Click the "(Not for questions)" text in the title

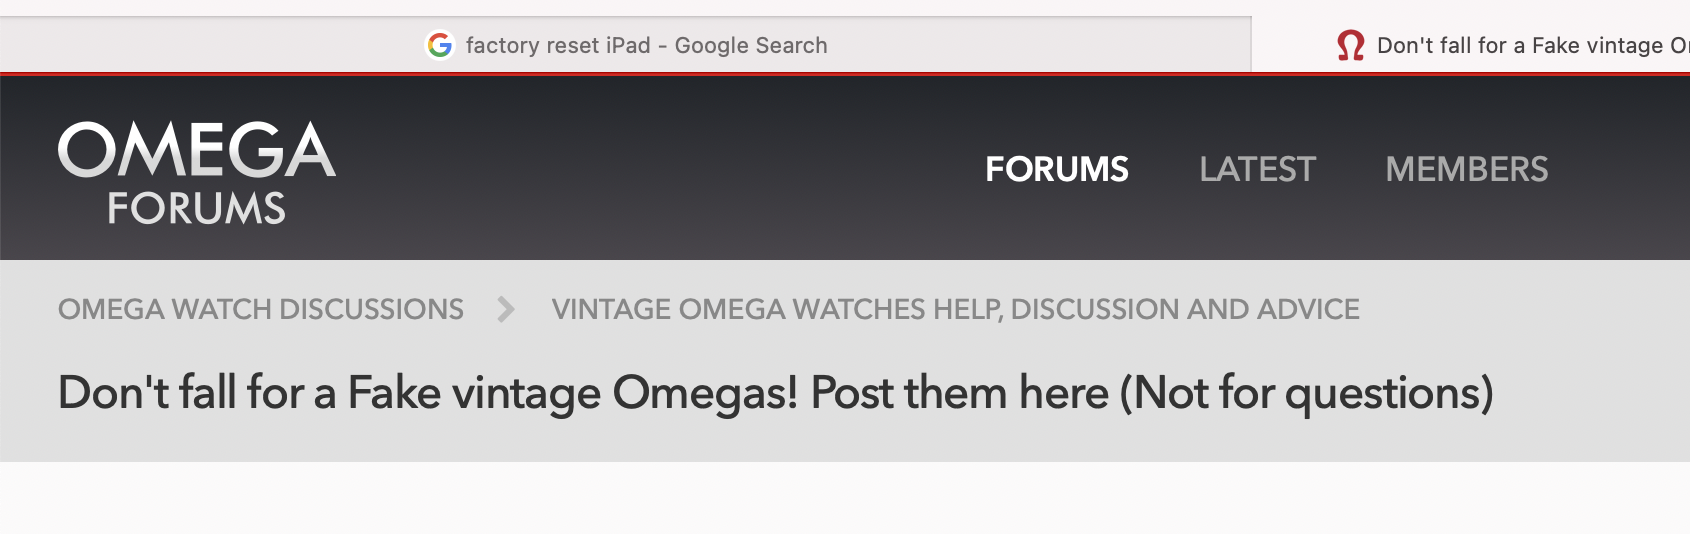coord(1306,392)
